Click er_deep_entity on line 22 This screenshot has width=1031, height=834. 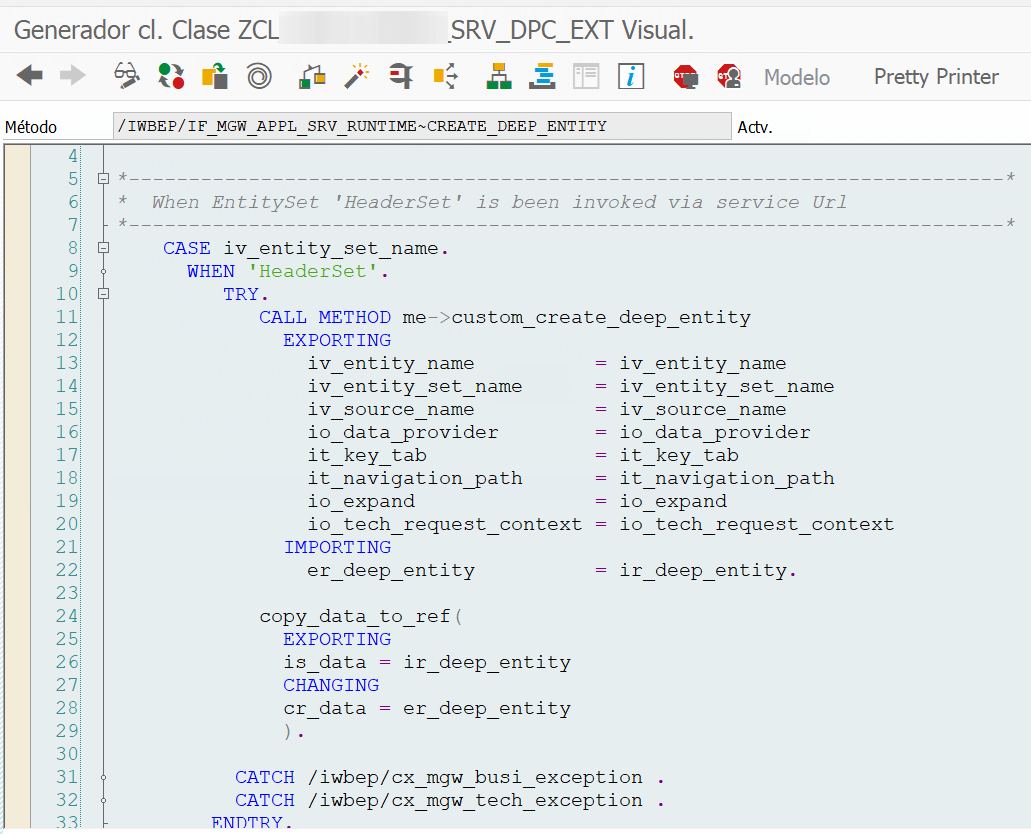coord(391,571)
